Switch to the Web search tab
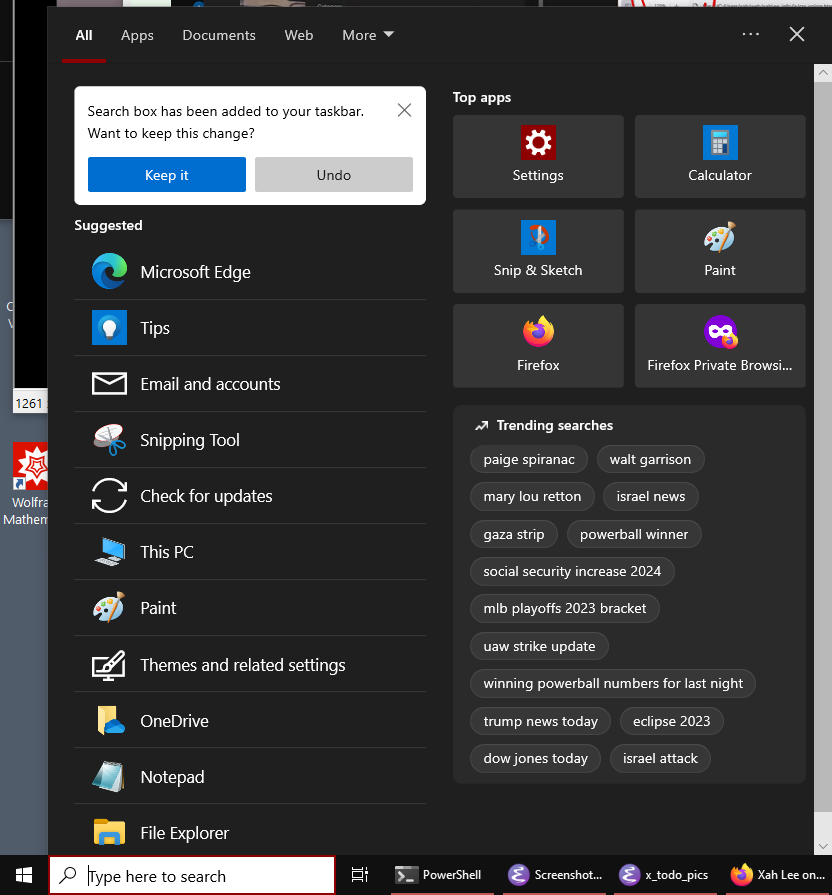 click(x=299, y=35)
